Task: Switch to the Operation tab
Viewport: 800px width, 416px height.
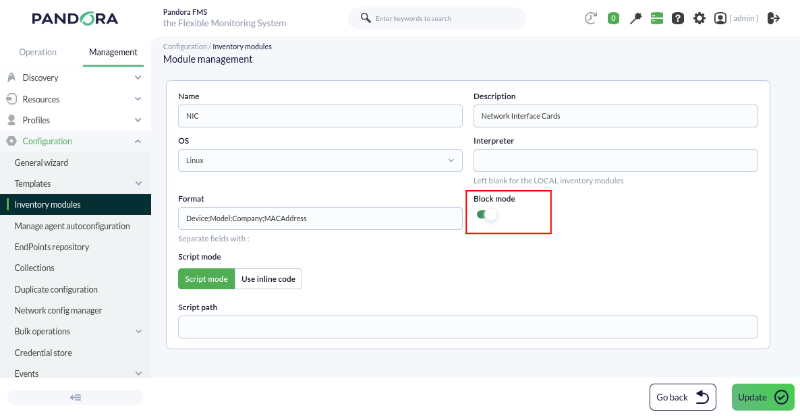Action: tap(38, 52)
